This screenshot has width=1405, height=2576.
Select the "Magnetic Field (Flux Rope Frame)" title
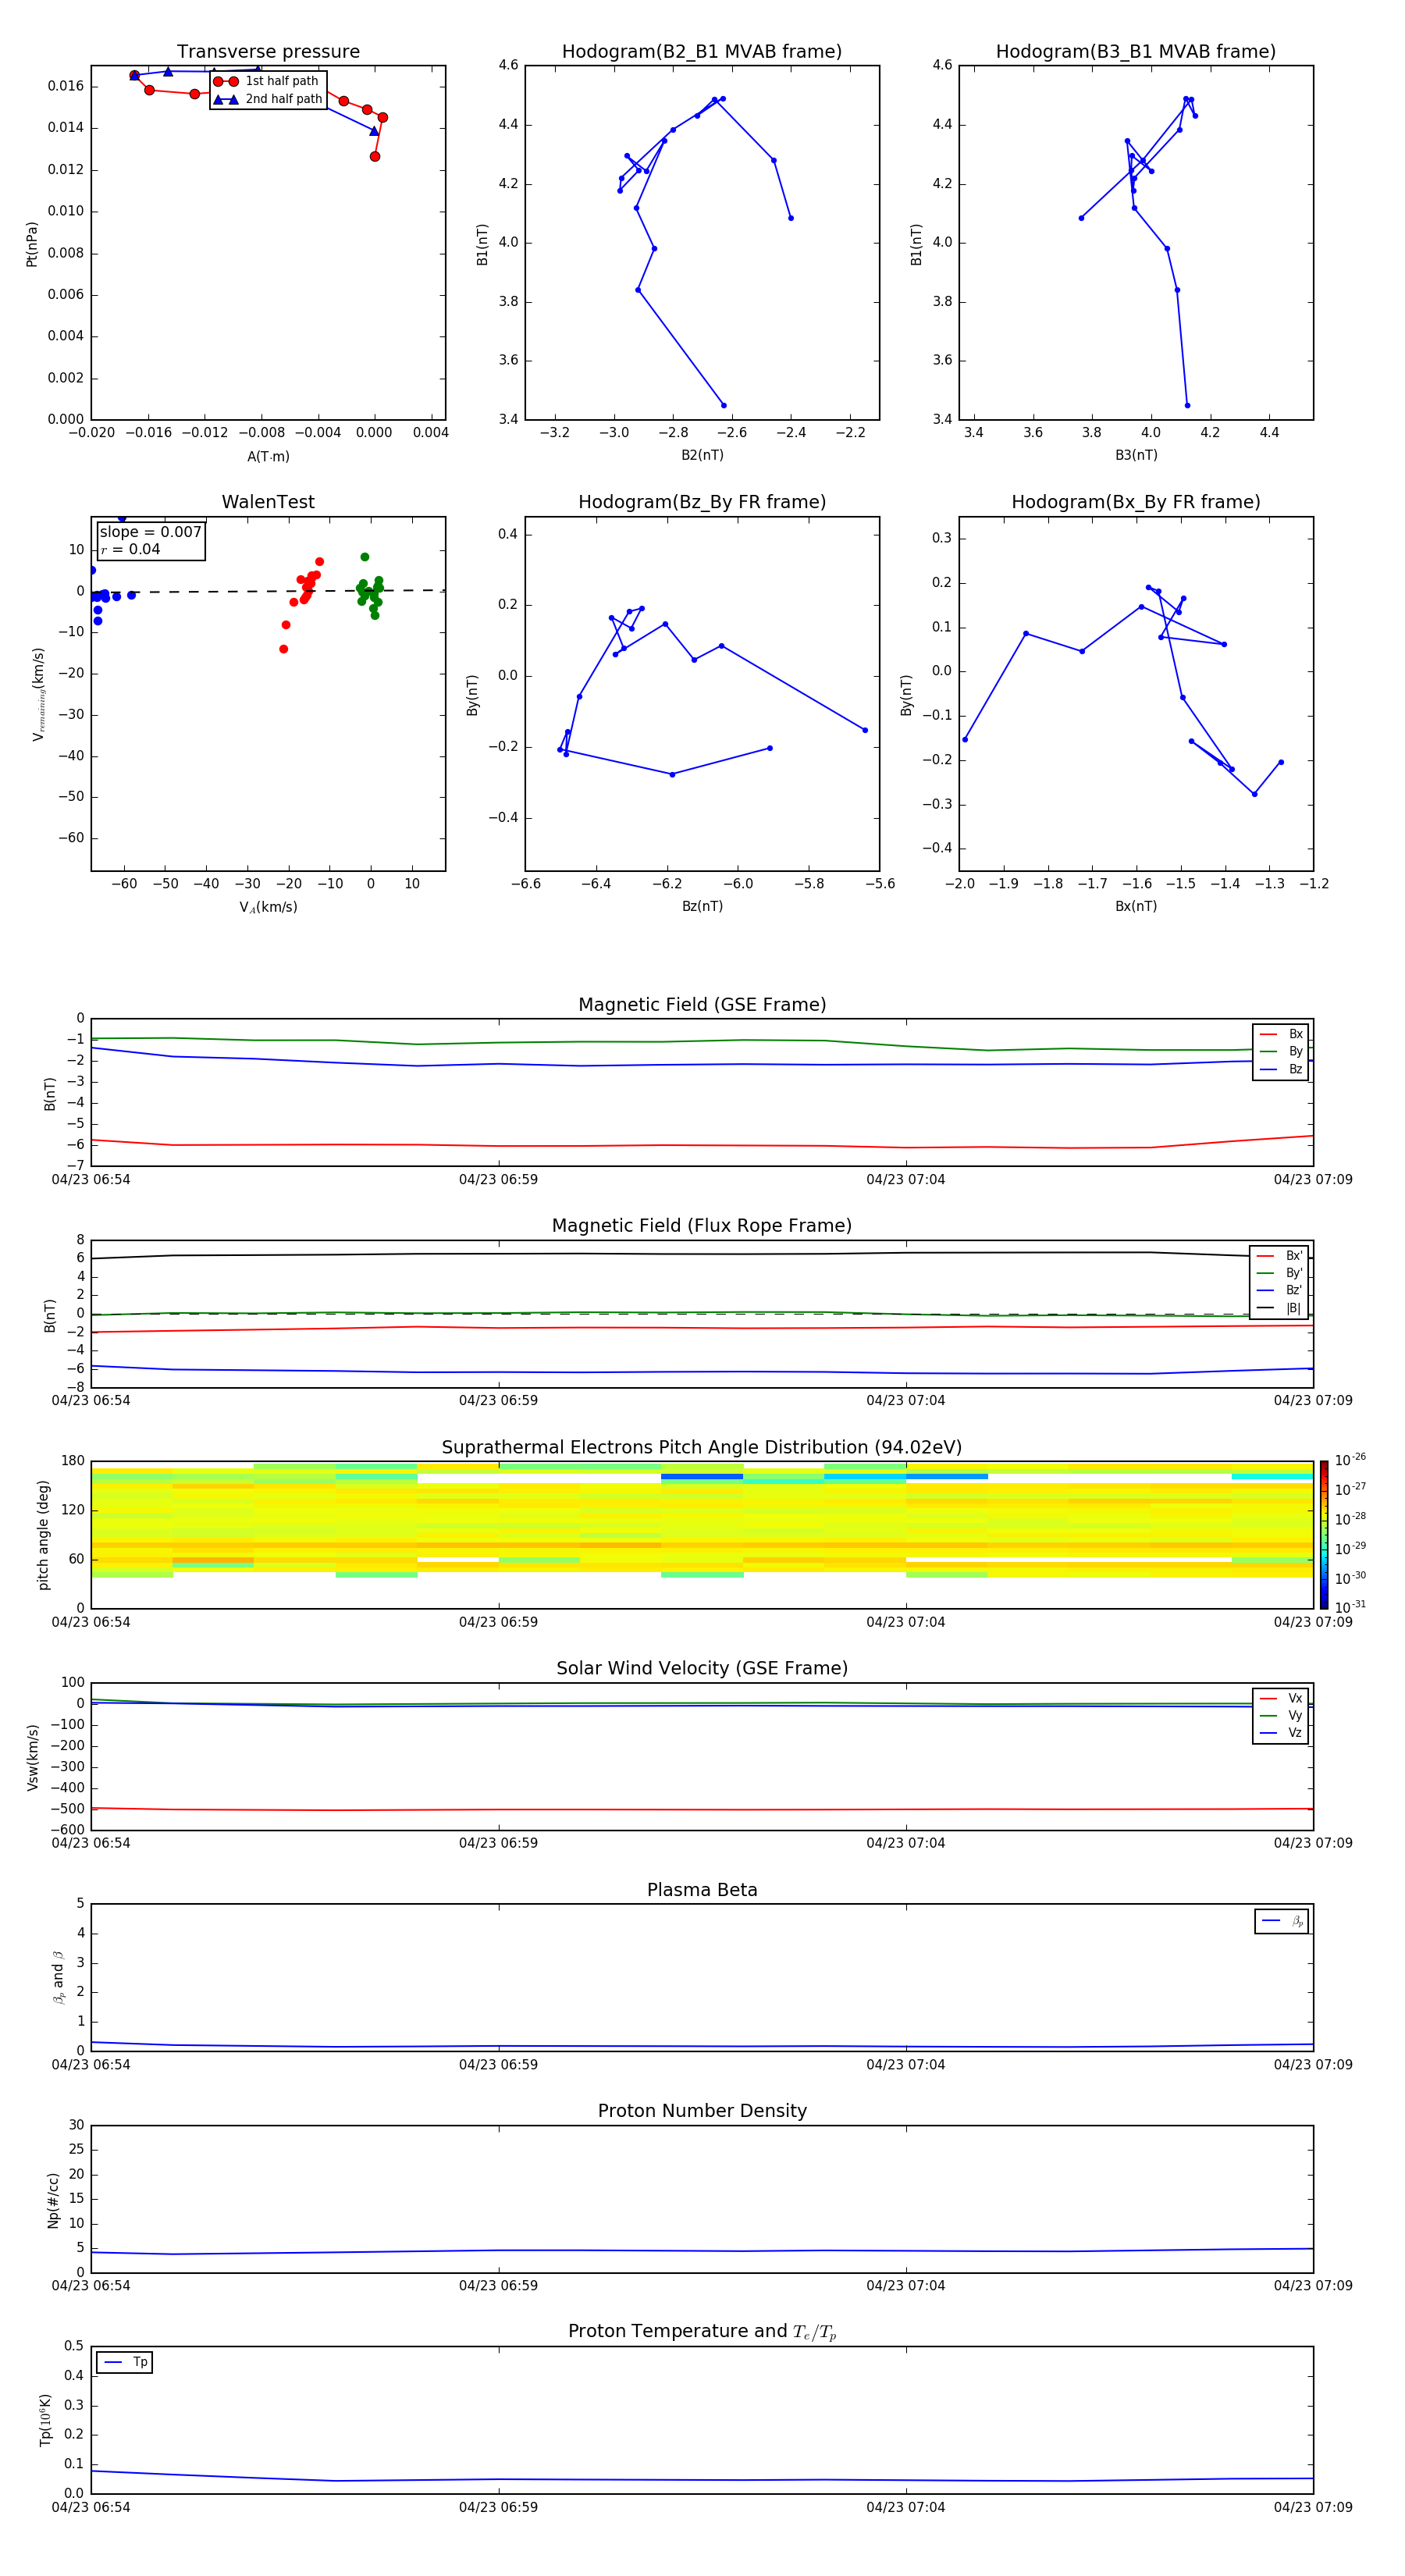click(x=702, y=1226)
